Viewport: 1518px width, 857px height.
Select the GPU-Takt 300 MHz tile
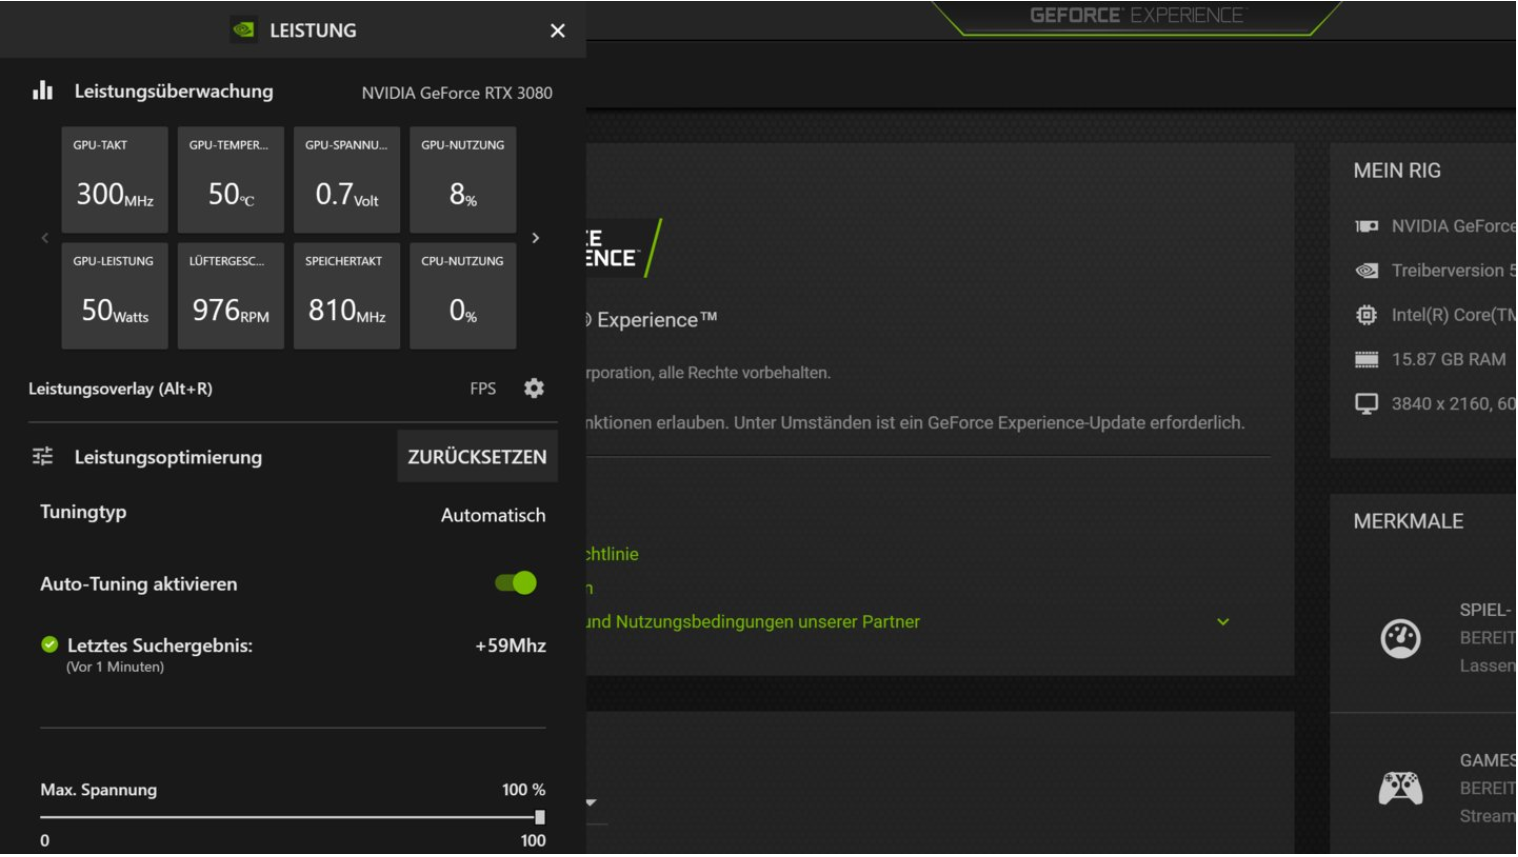tap(115, 180)
